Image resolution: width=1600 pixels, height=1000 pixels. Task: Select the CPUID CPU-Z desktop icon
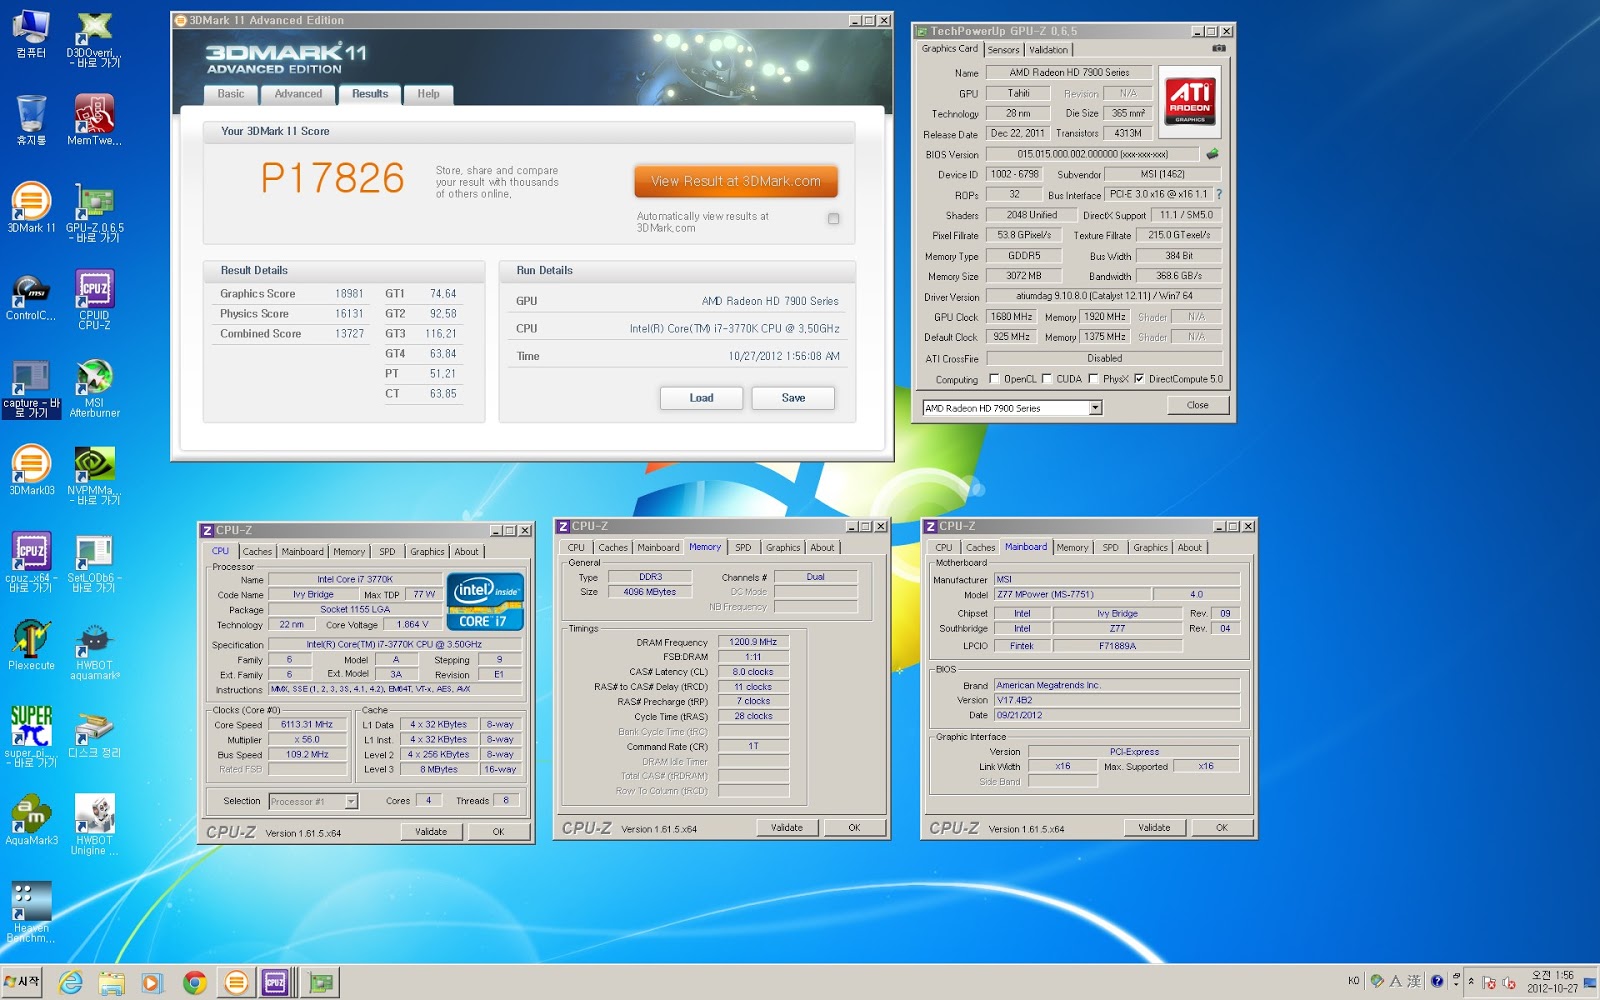click(95, 299)
